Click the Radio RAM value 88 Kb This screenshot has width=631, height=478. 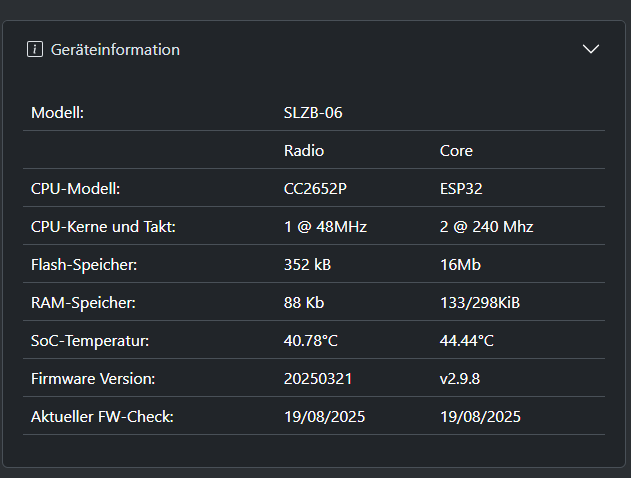click(x=304, y=303)
